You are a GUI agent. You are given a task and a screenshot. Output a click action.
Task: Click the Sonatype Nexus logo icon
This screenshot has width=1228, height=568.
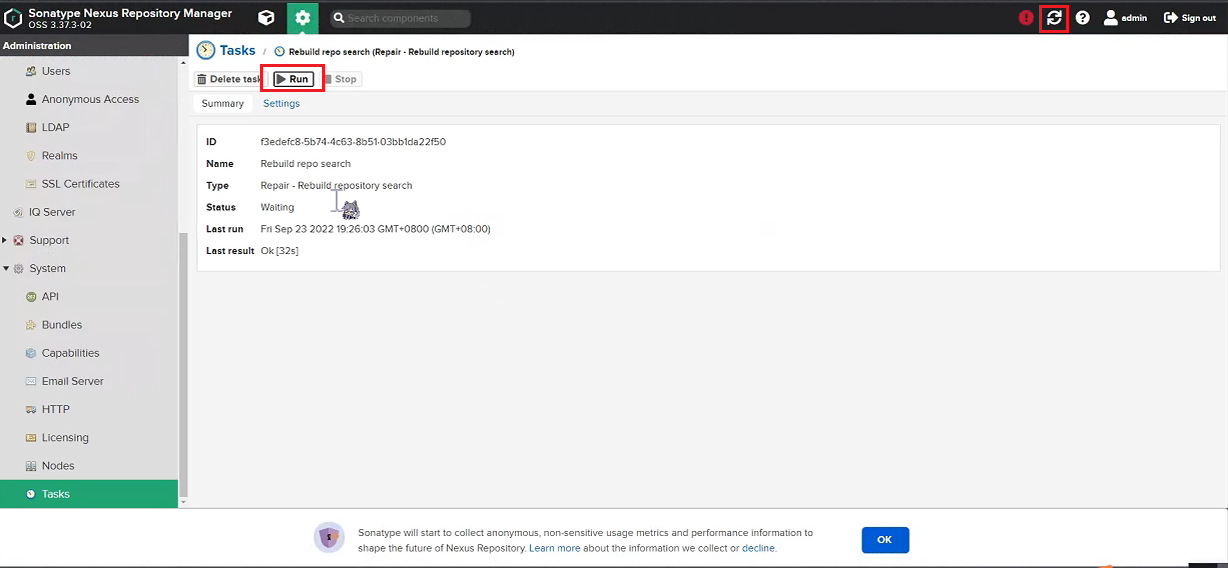point(13,18)
